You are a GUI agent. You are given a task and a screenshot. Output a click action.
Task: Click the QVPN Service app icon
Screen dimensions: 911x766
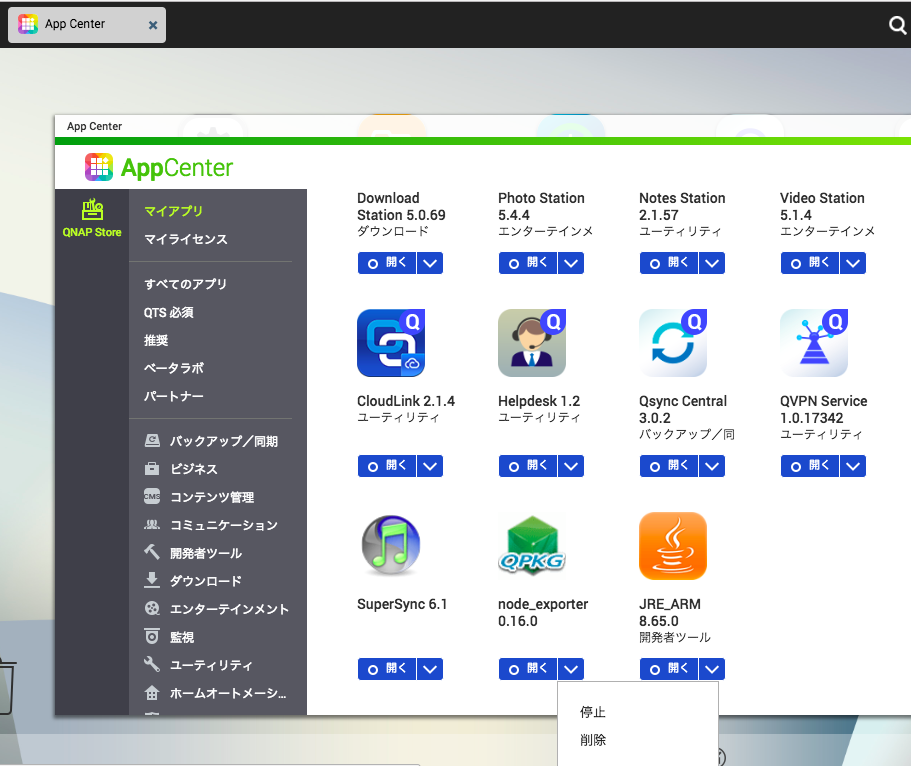tap(814, 343)
